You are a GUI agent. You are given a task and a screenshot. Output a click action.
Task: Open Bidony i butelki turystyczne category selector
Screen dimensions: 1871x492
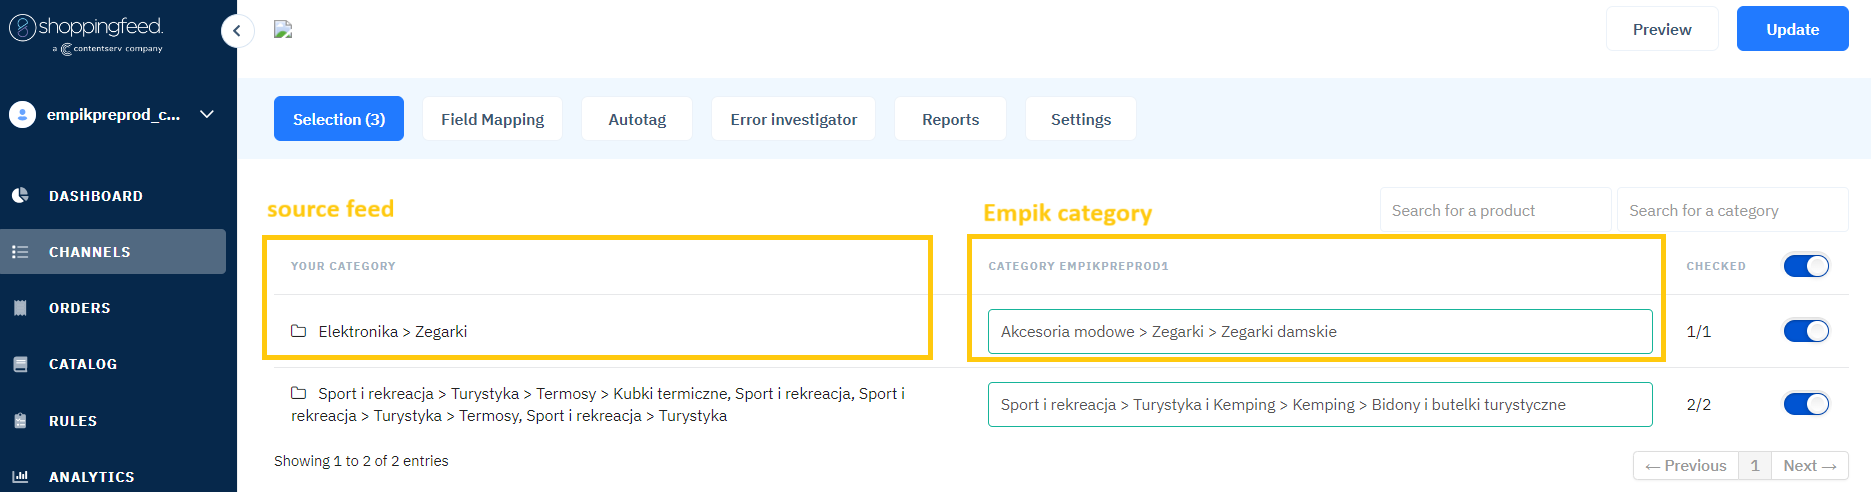click(x=1319, y=404)
